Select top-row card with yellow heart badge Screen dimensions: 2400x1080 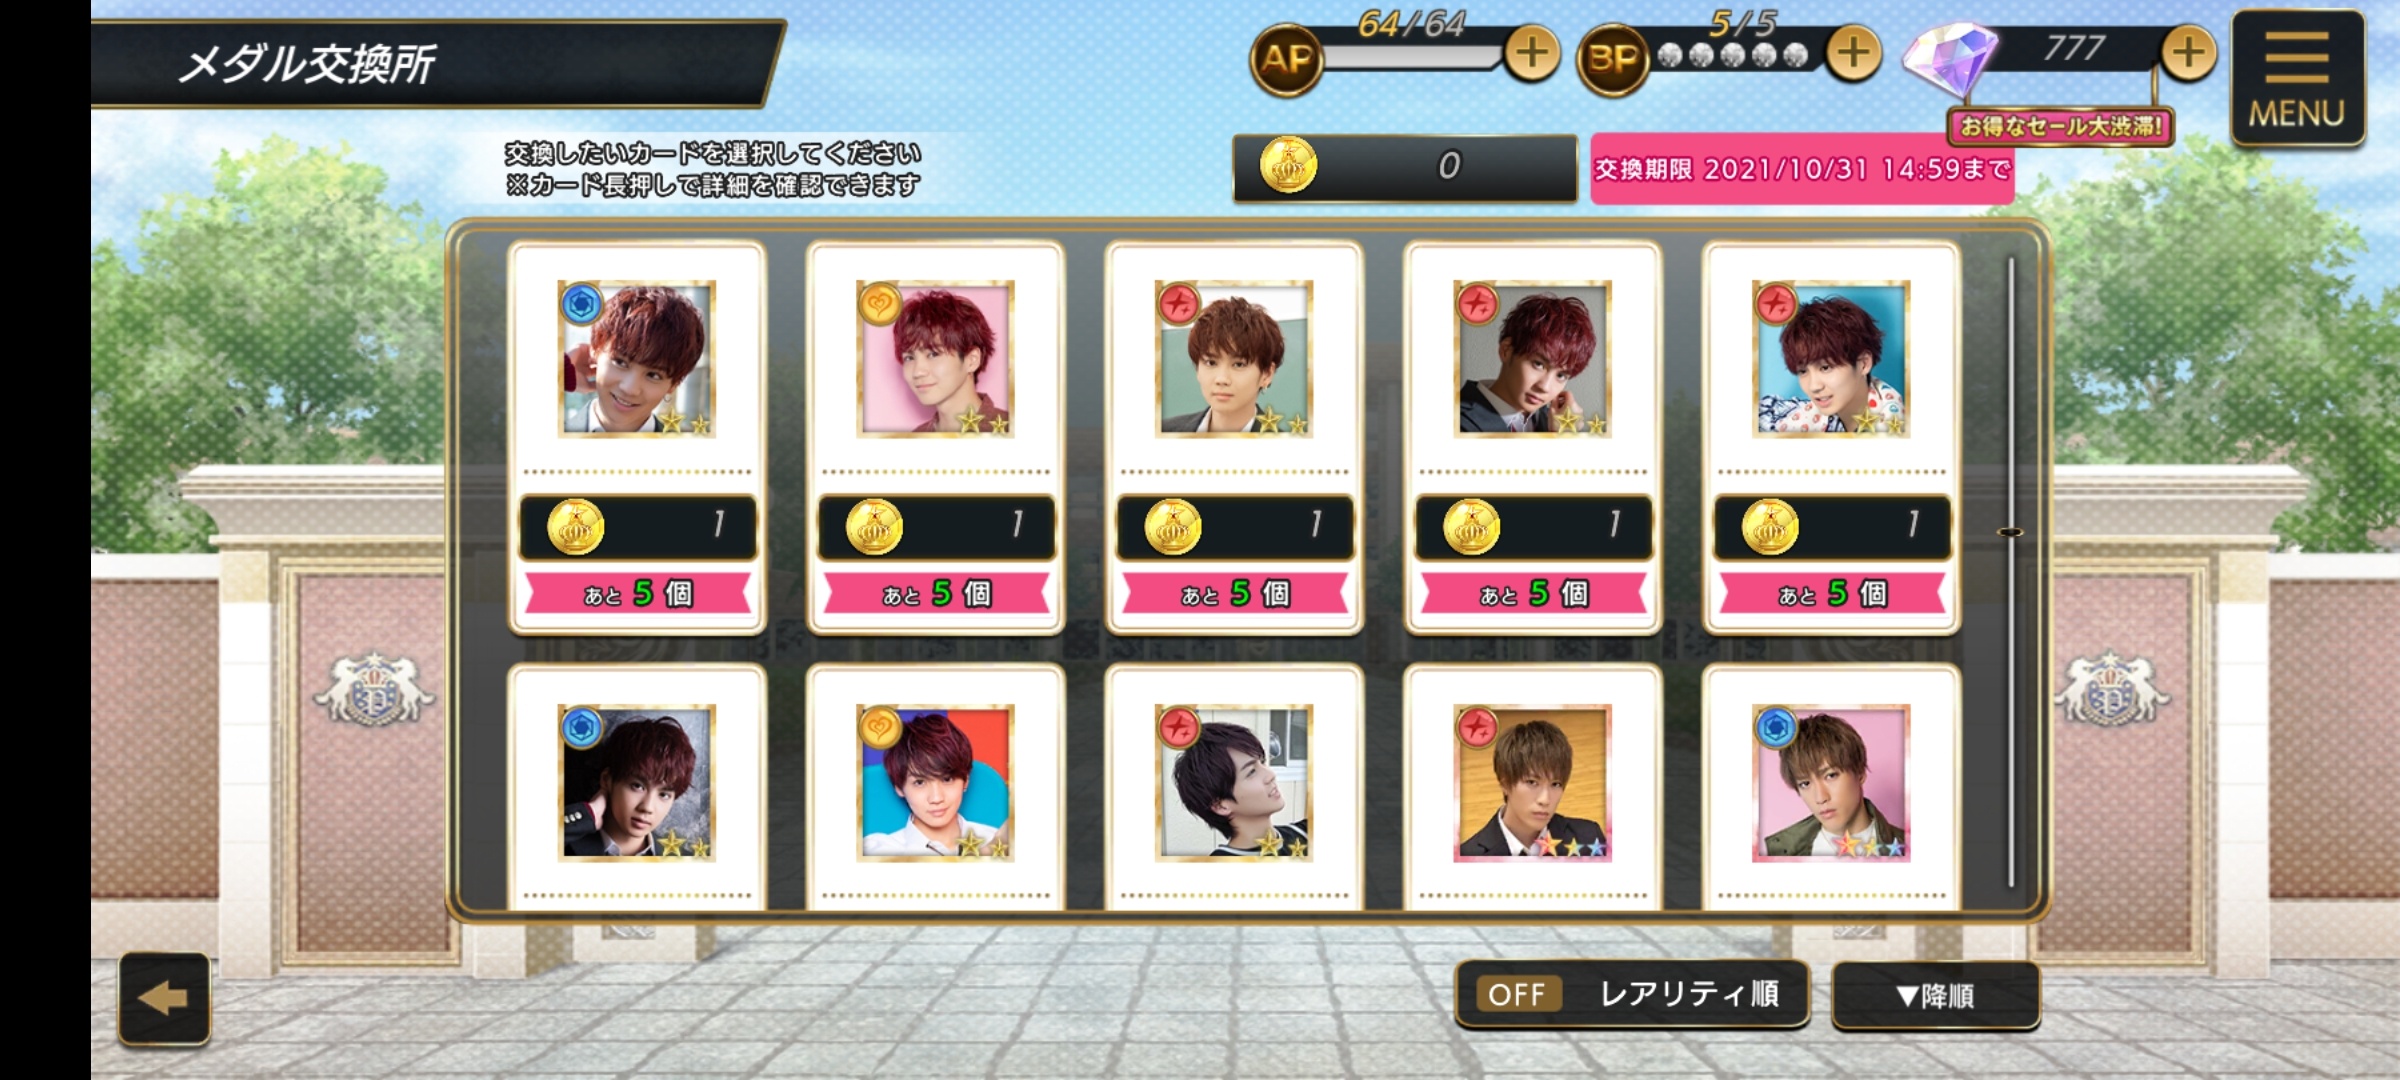[935, 358]
